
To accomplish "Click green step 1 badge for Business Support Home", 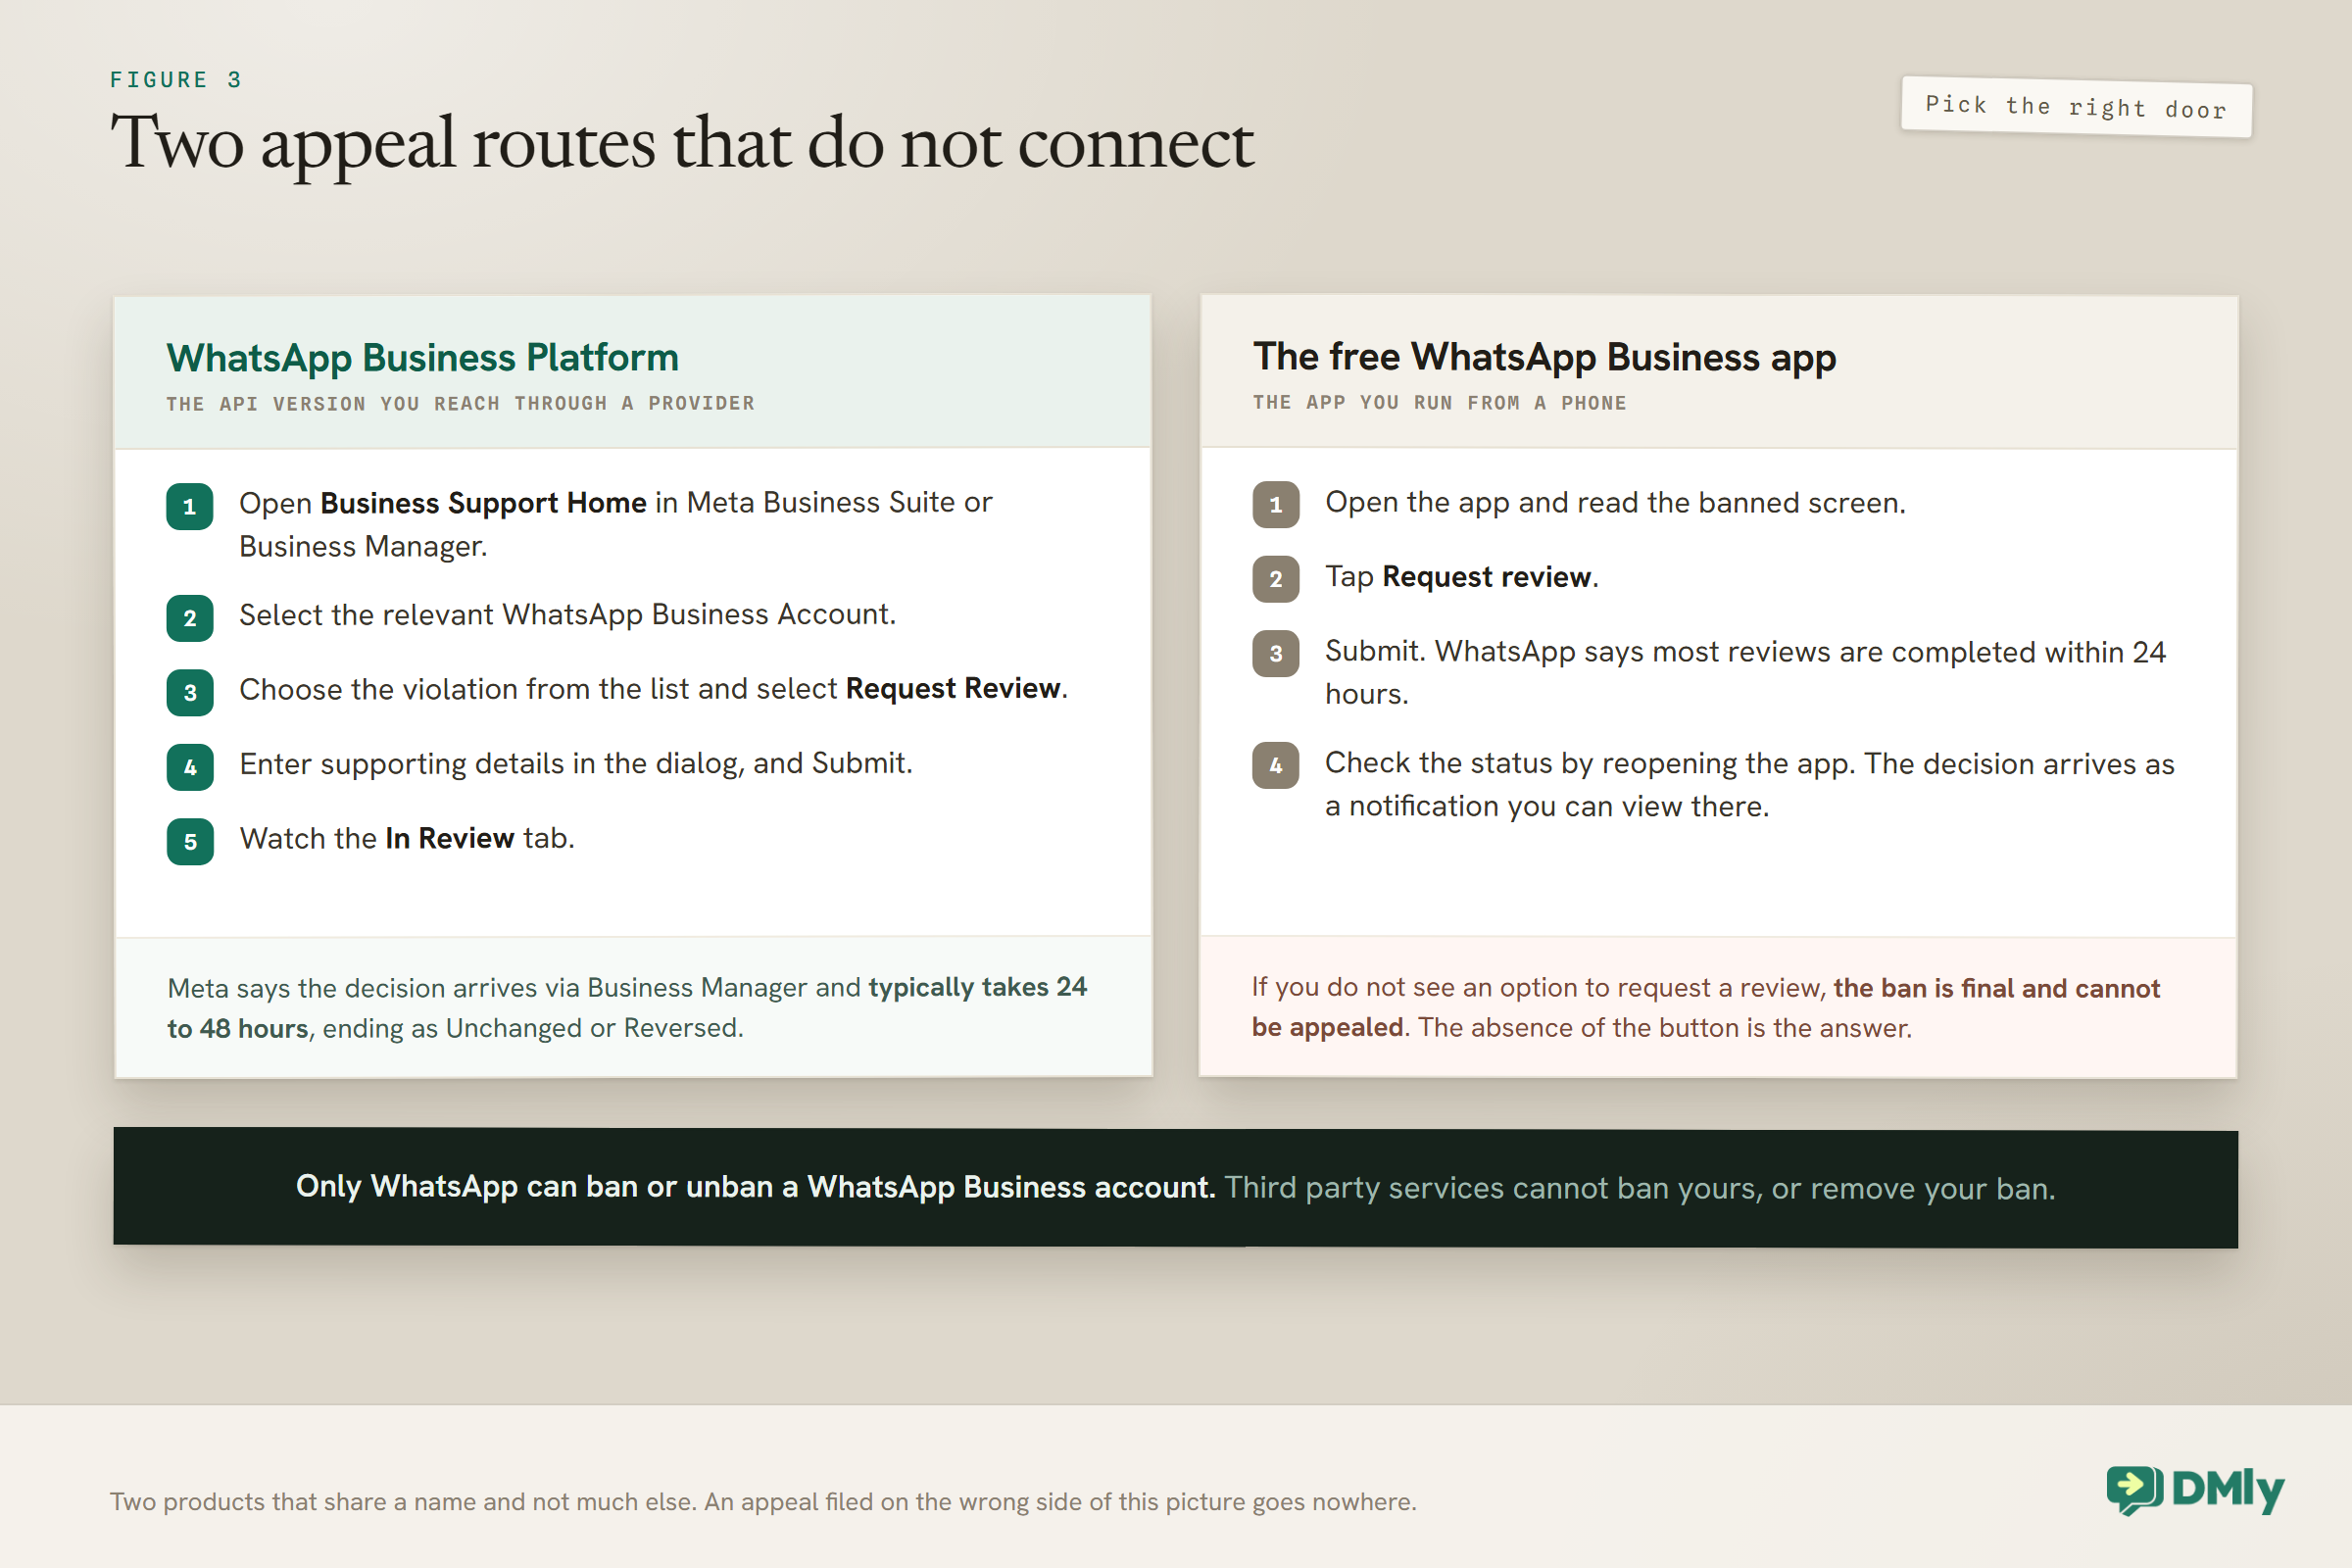I will click(190, 506).
